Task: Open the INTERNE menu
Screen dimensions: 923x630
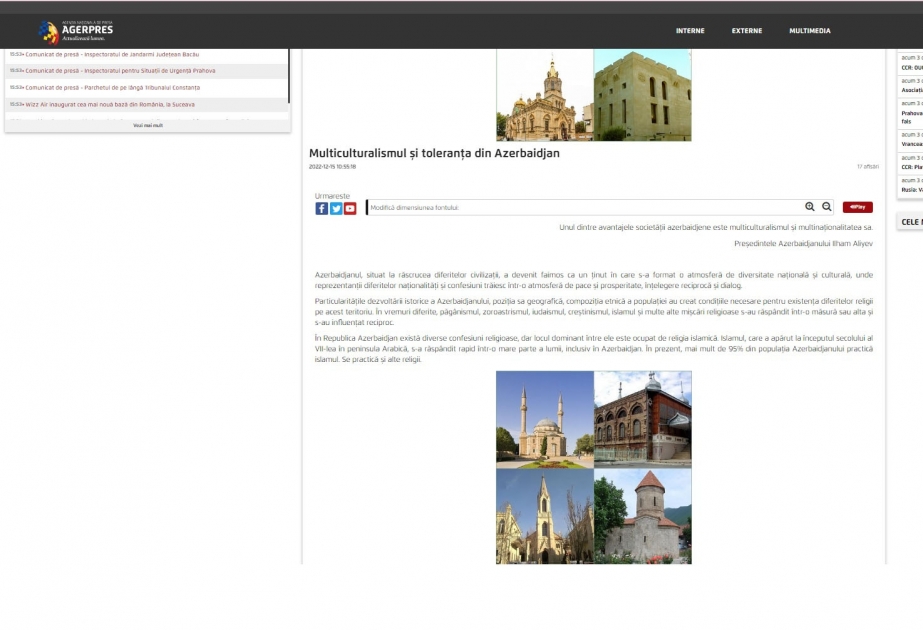Action: (690, 31)
